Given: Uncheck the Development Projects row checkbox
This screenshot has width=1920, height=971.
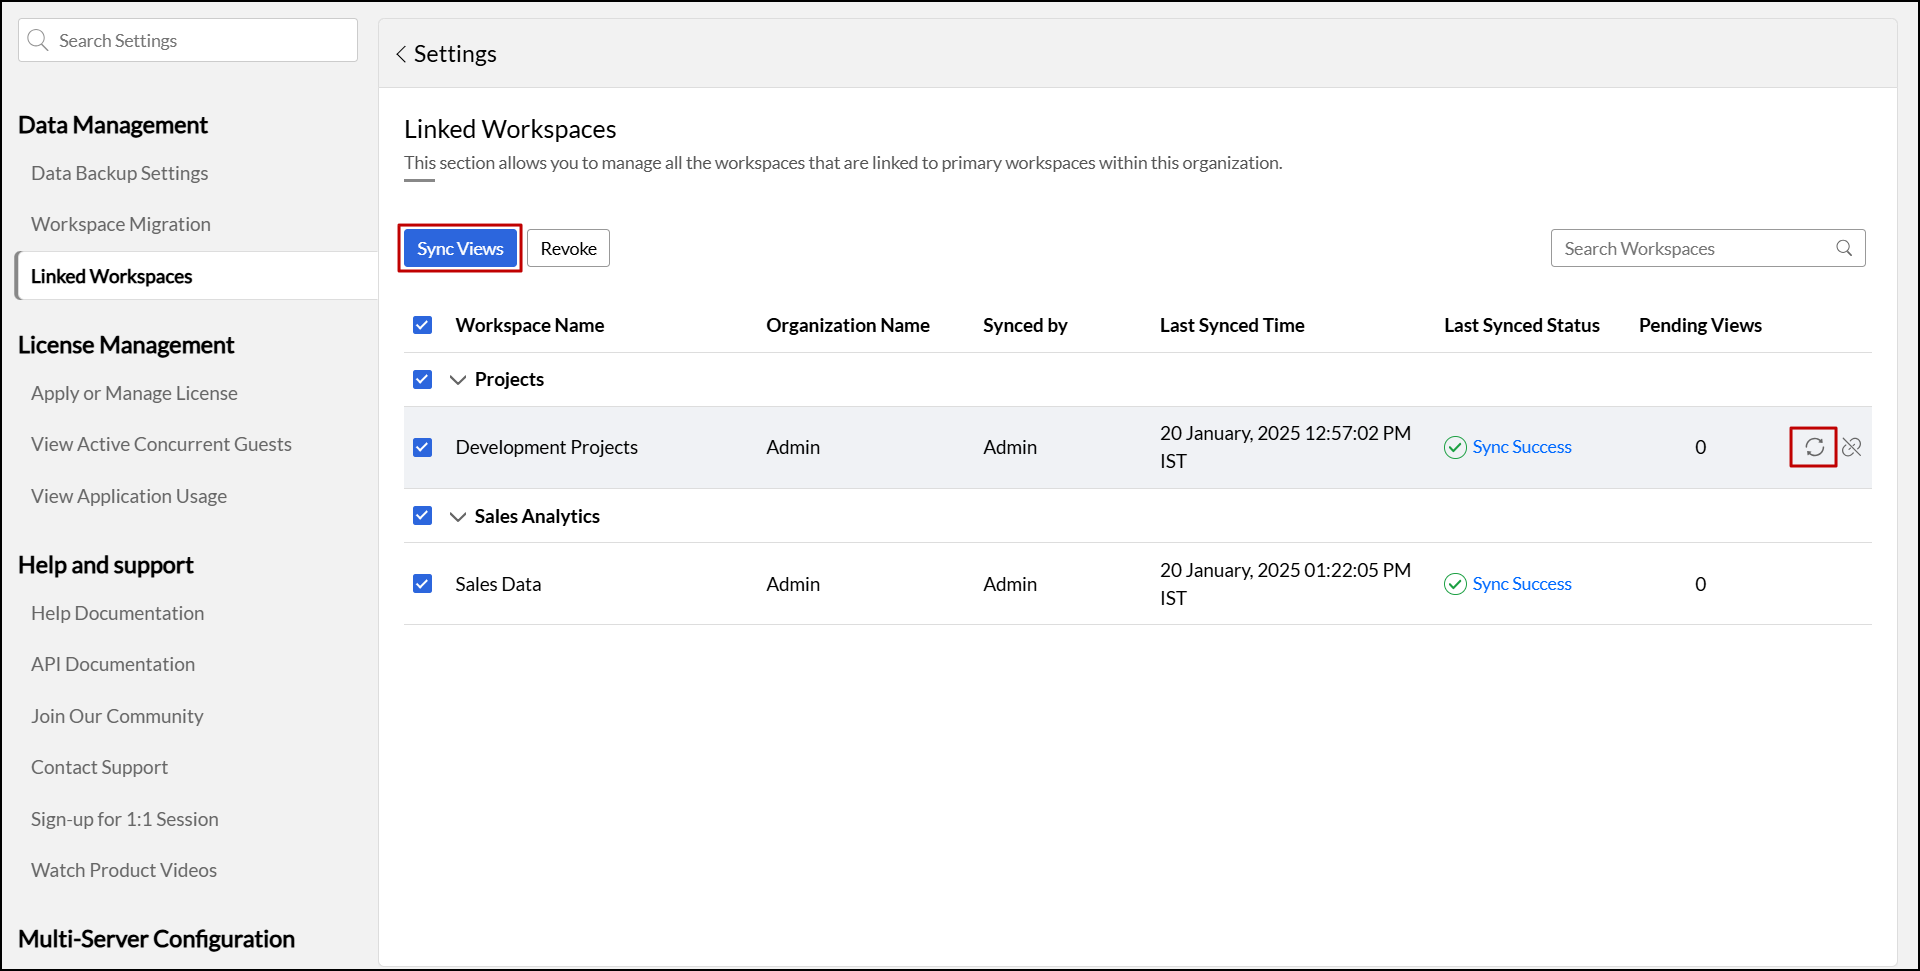Looking at the screenshot, I should 422,447.
